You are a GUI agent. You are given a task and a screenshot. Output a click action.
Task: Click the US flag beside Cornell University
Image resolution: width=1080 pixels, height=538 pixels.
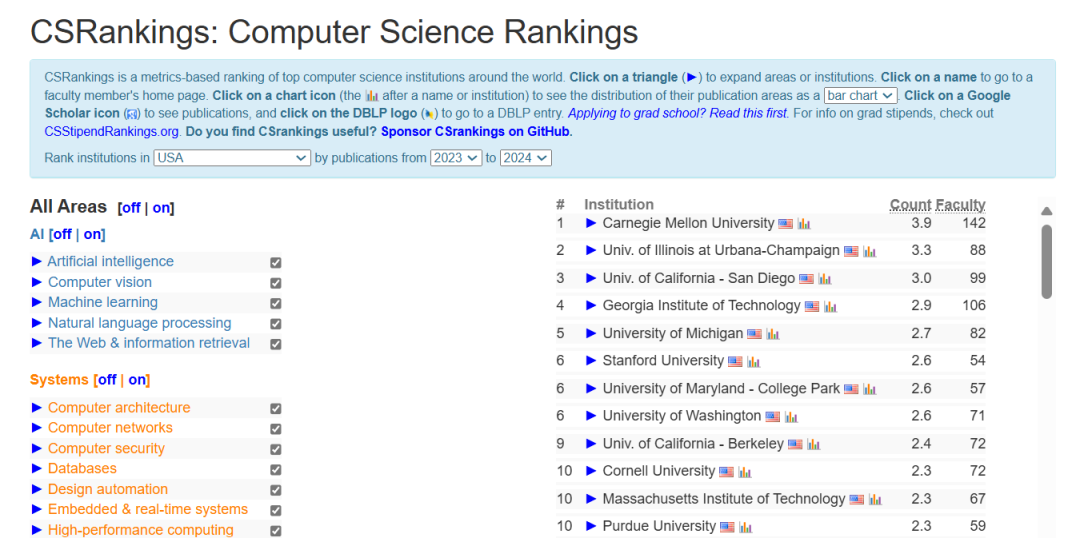coord(726,472)
